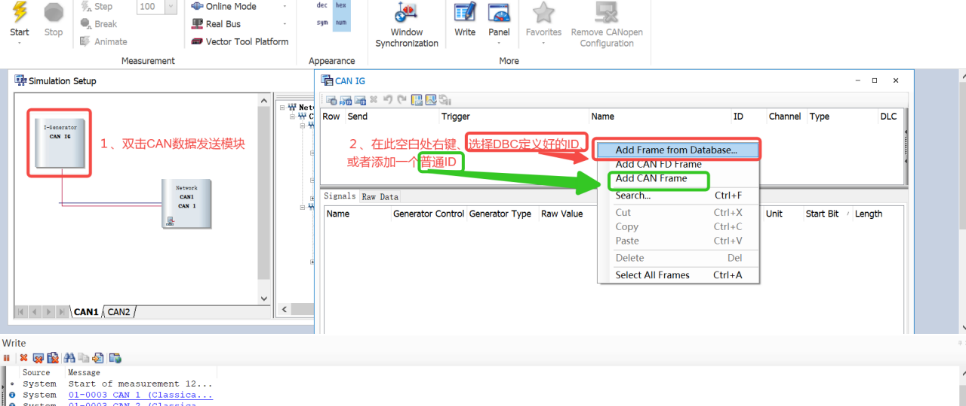Click the add CAN FD frame toolbar icon
966x406 pixels.
(346, 100)
